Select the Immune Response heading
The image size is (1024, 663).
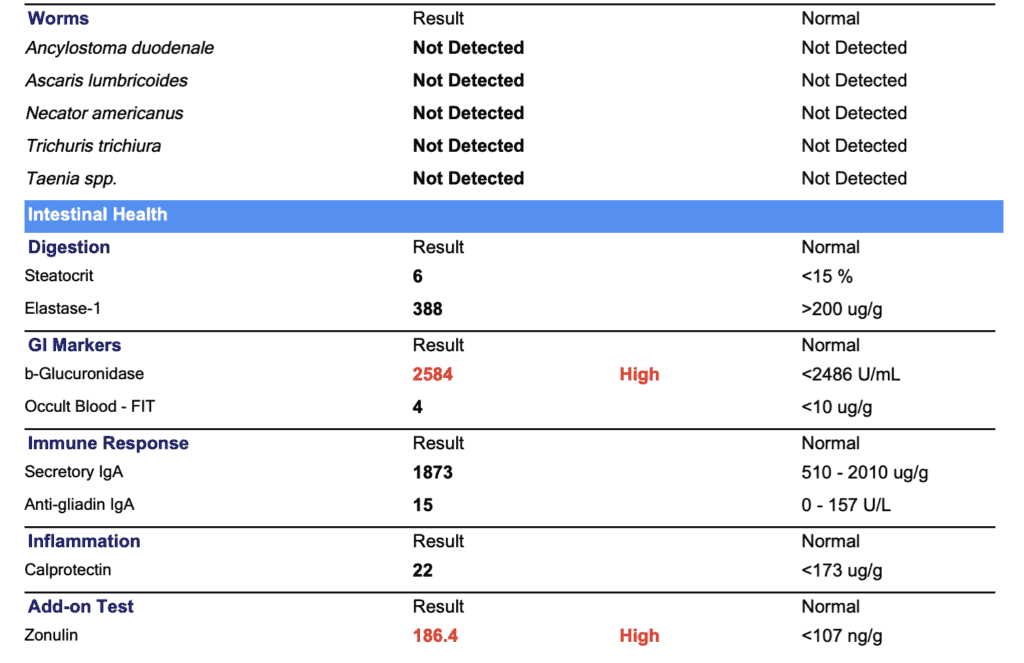click(x=108, y=443)
